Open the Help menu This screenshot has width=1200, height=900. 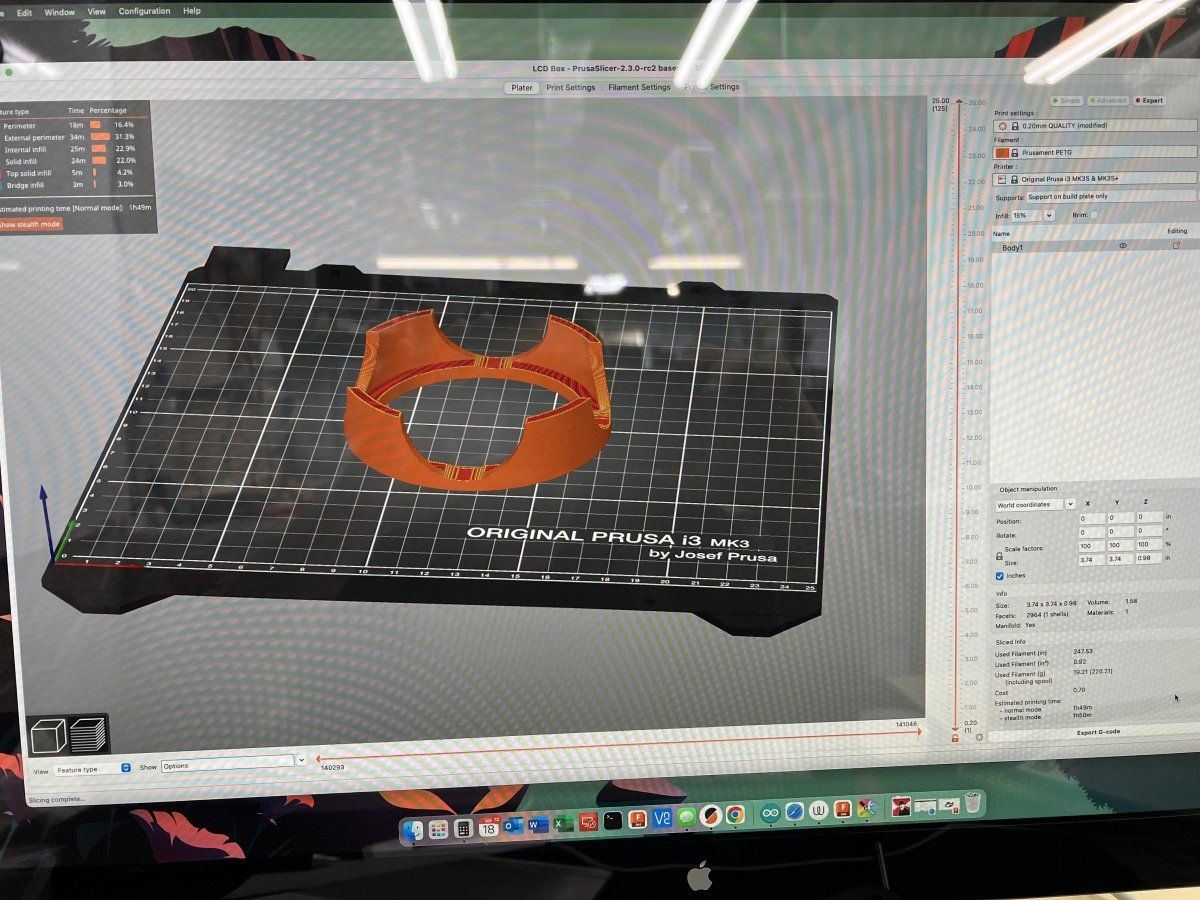tap(191, 11)
